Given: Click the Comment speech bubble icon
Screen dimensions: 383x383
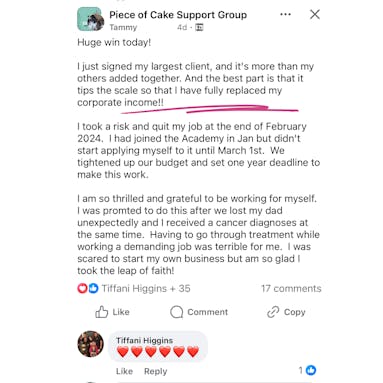Looking at the screenshot, I should click(x=176, y=312).
